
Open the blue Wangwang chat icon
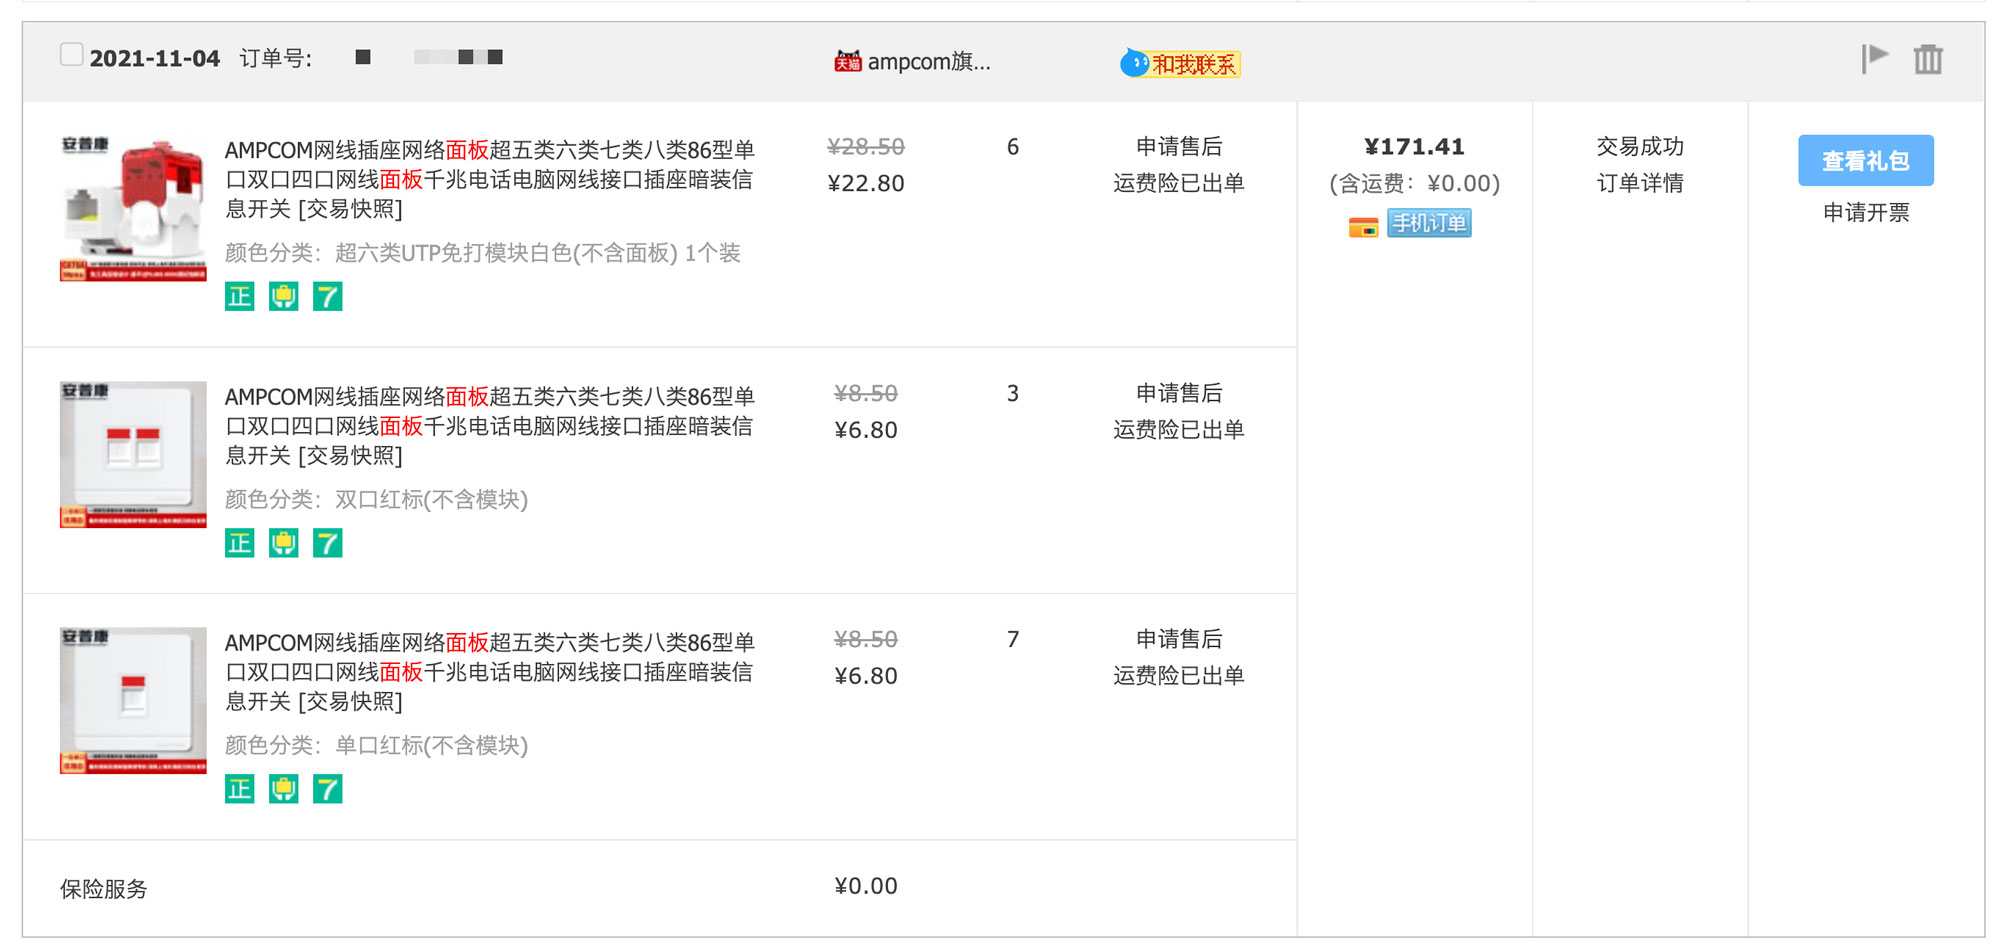click(1134, 64)
